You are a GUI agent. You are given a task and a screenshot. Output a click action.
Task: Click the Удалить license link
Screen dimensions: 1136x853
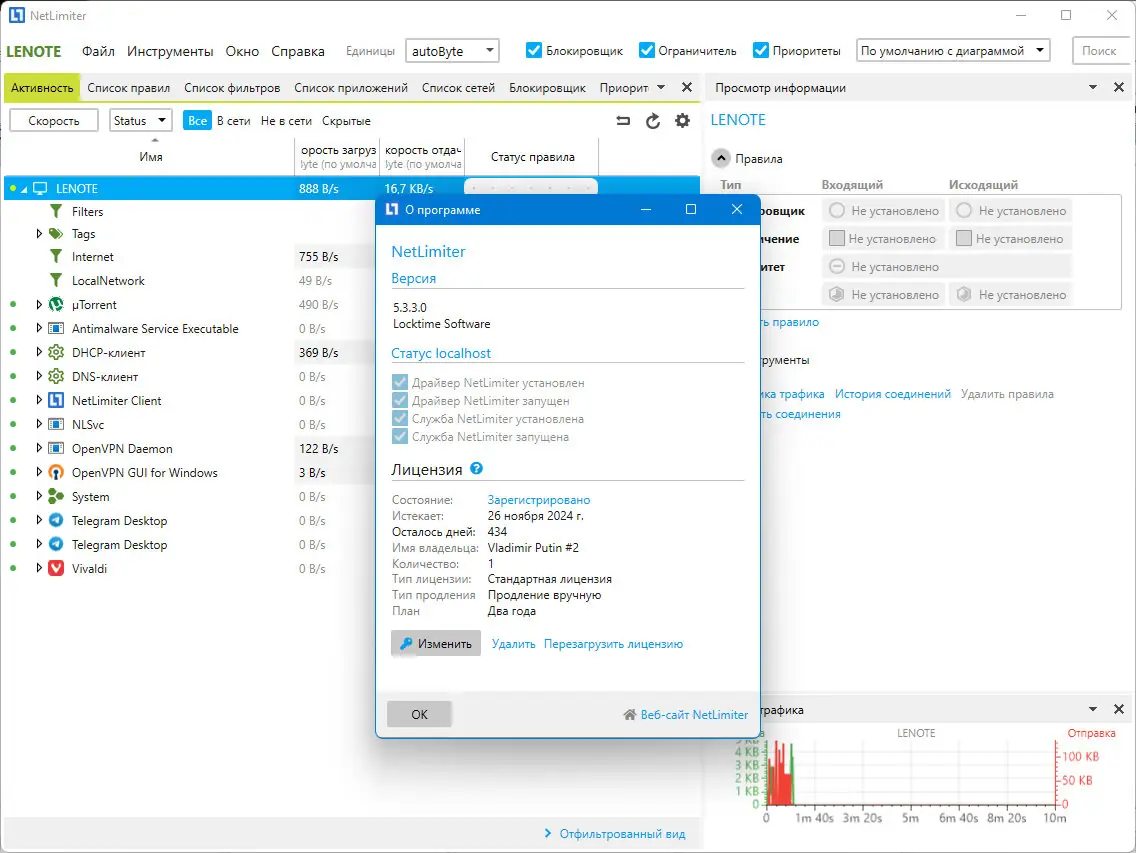pyautogui.click(x=513, y=644)
